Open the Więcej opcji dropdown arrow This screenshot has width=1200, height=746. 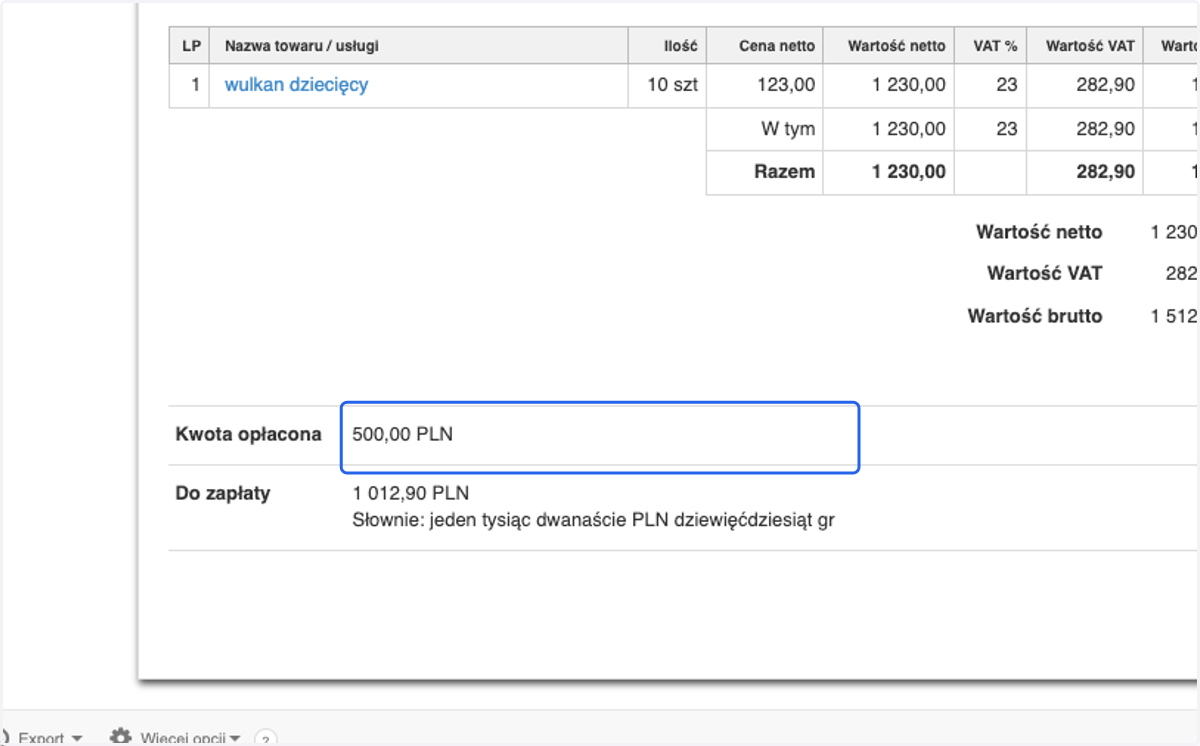[235, 739]
